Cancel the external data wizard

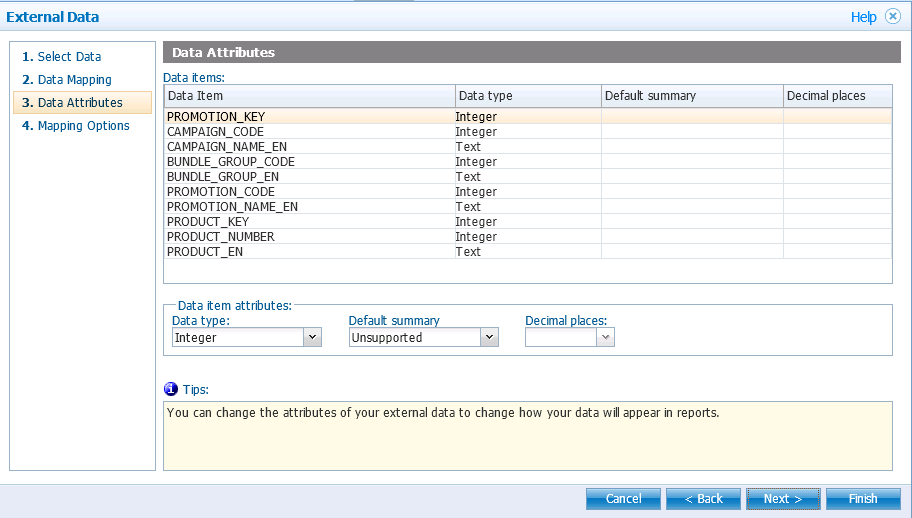click(x=623, y=499)
